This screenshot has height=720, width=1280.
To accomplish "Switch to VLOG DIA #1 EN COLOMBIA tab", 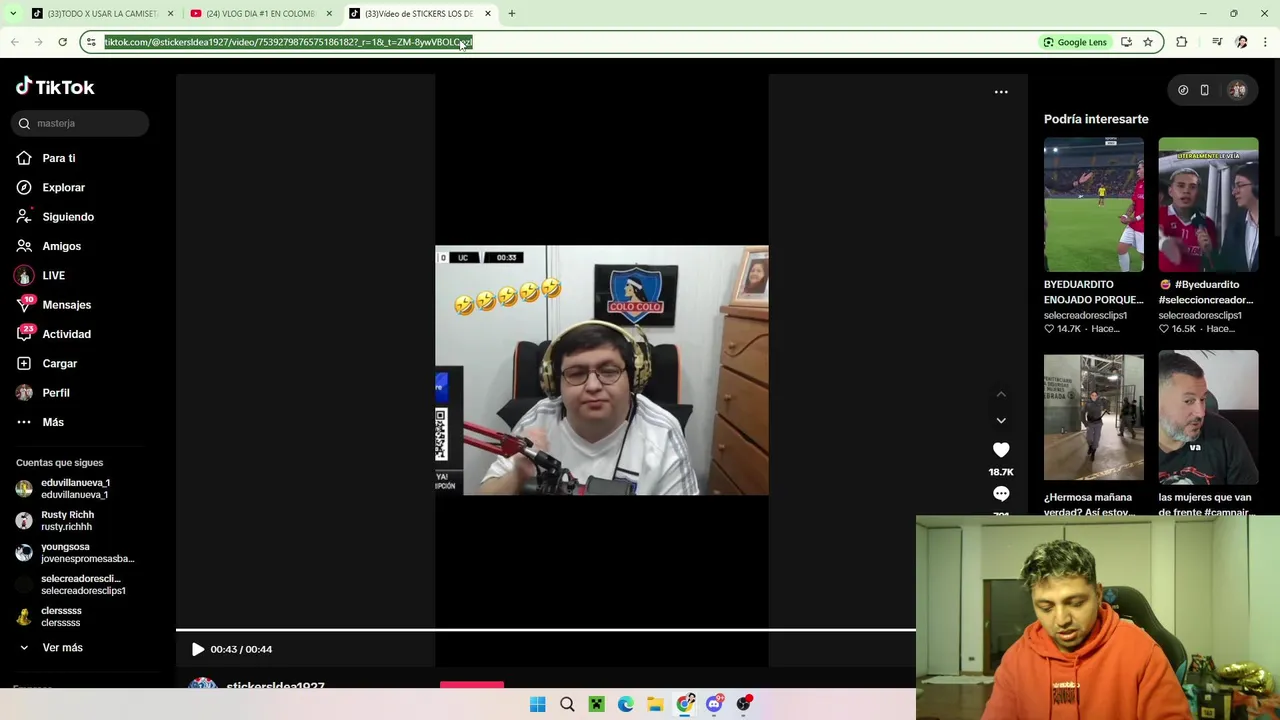I will point(260,14).
